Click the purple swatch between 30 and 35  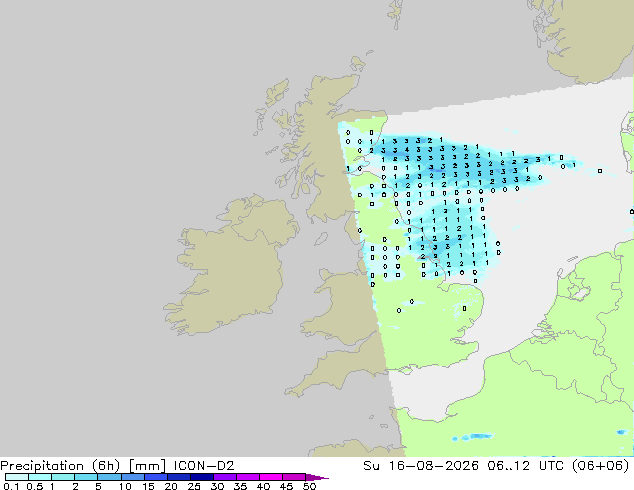coord(225,477)
